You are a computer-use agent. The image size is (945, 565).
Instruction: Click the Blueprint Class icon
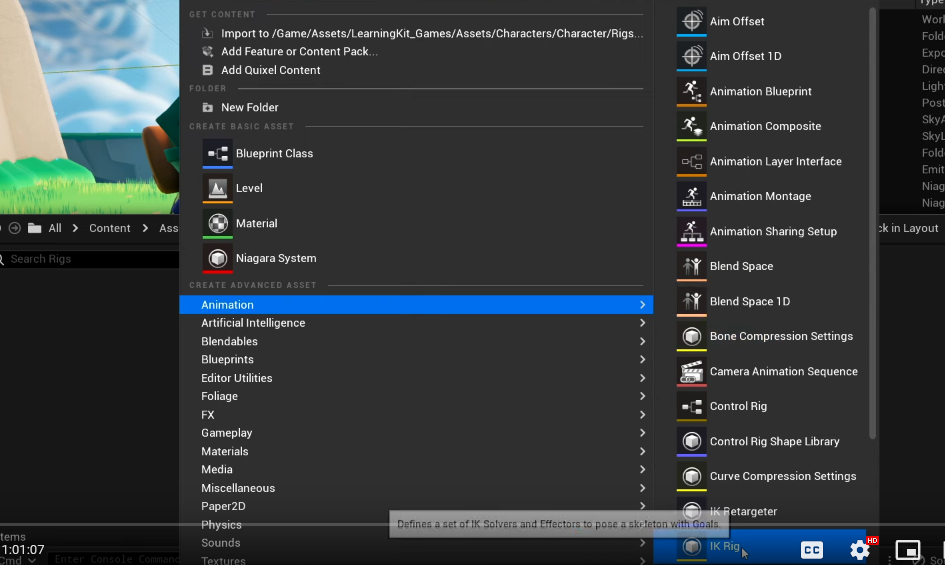tap(218, 153)
